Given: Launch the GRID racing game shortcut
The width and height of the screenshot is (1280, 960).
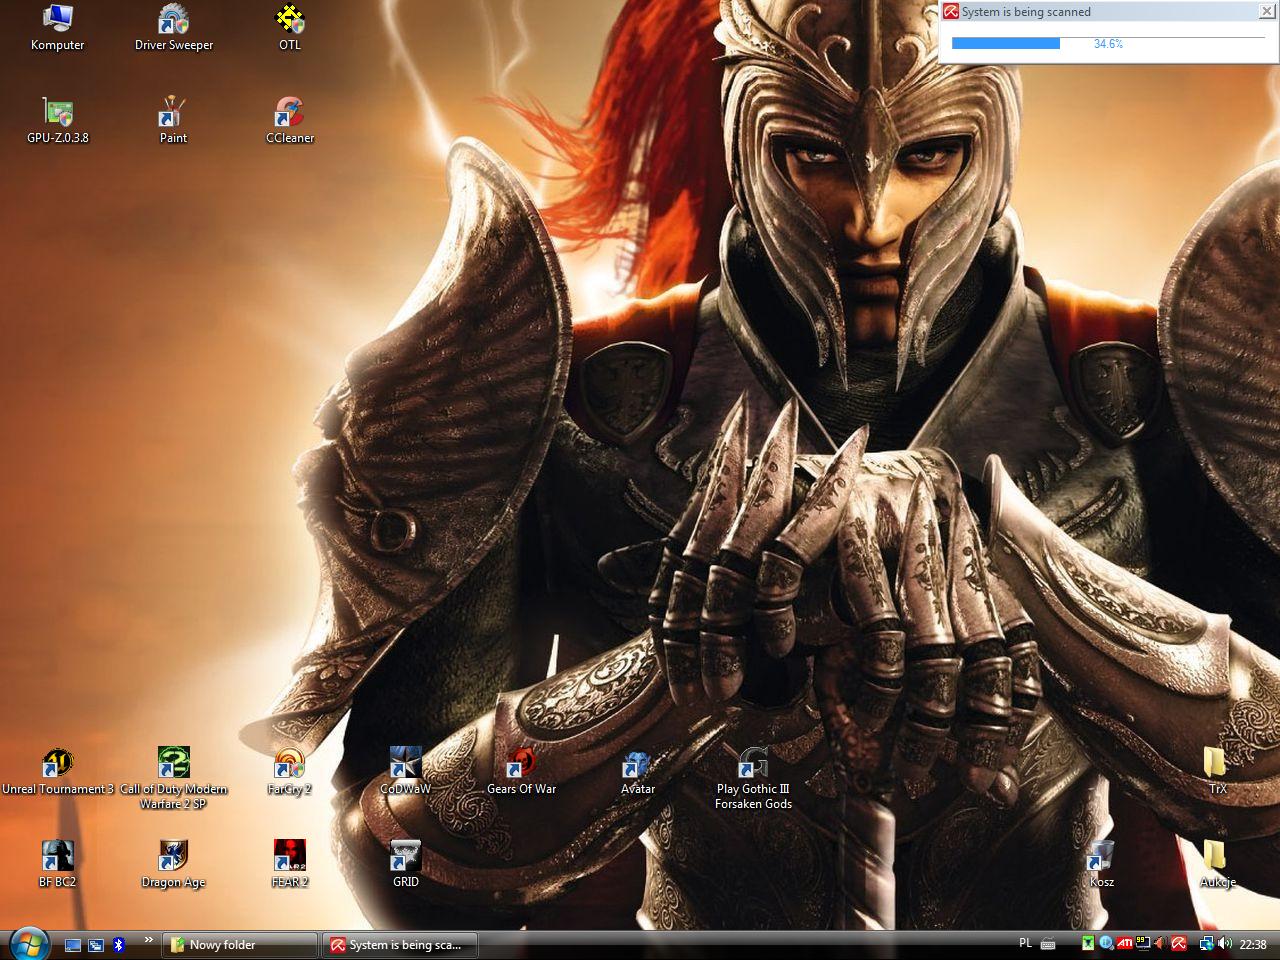Looking at the screenshot, I should tap(406, 865).
